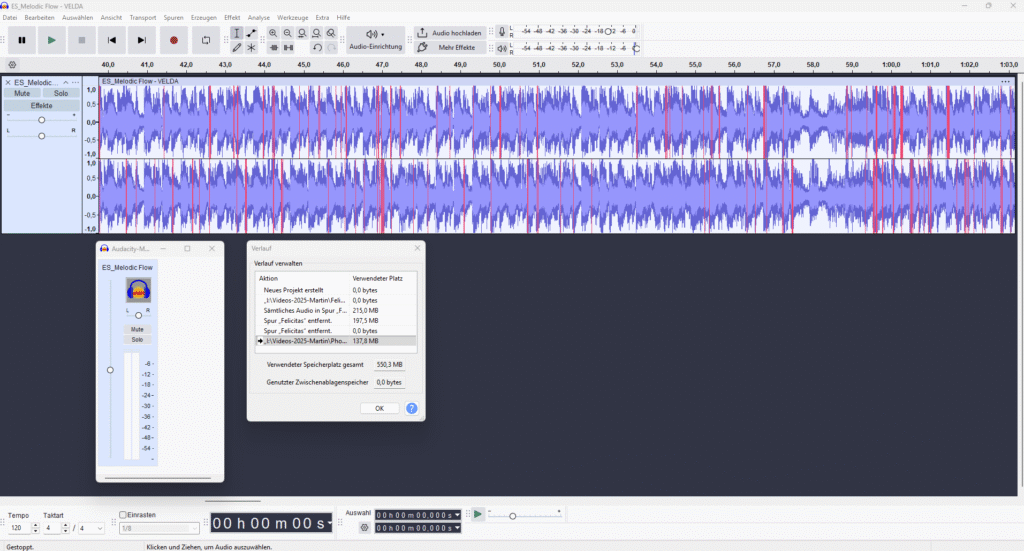The width and height of the screenshot is (1024, 551).
Task: Open clip options via the three dots
Action: click(1005, 82)
